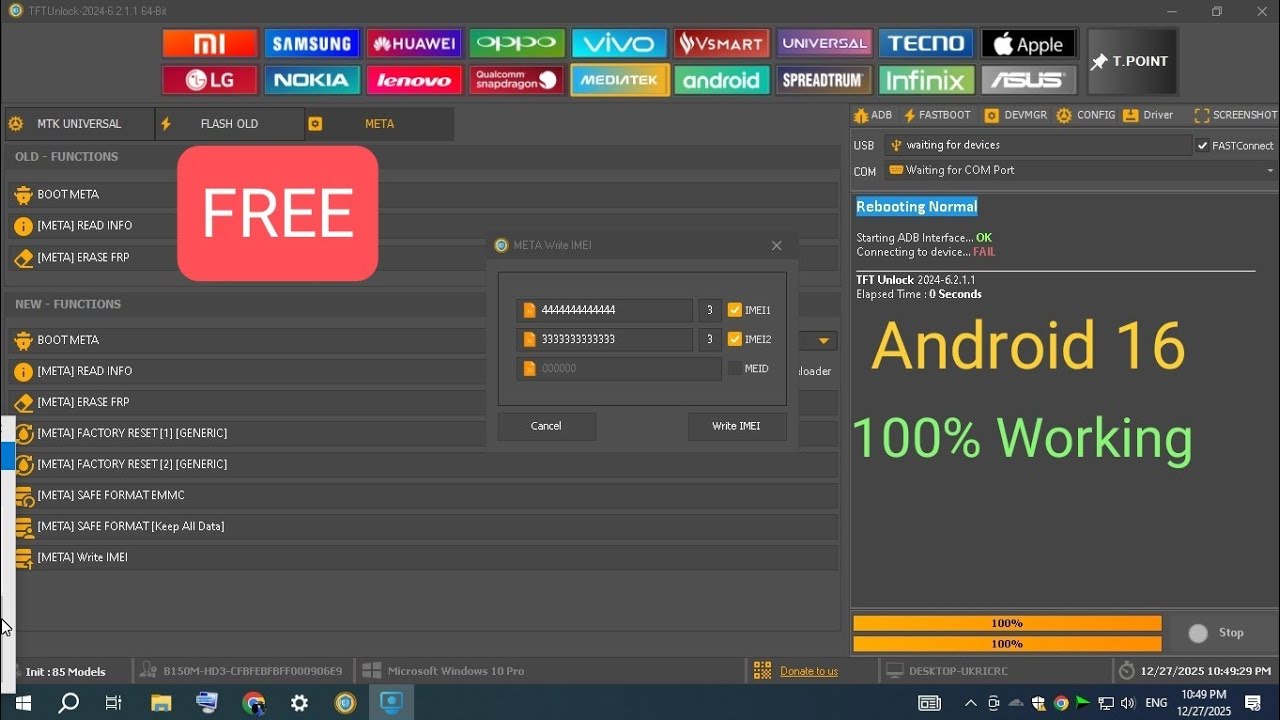Click the lower 100% progress bar
Image resolution: width=1280 pixels, height=720 pixels.
pos(1007,644)
